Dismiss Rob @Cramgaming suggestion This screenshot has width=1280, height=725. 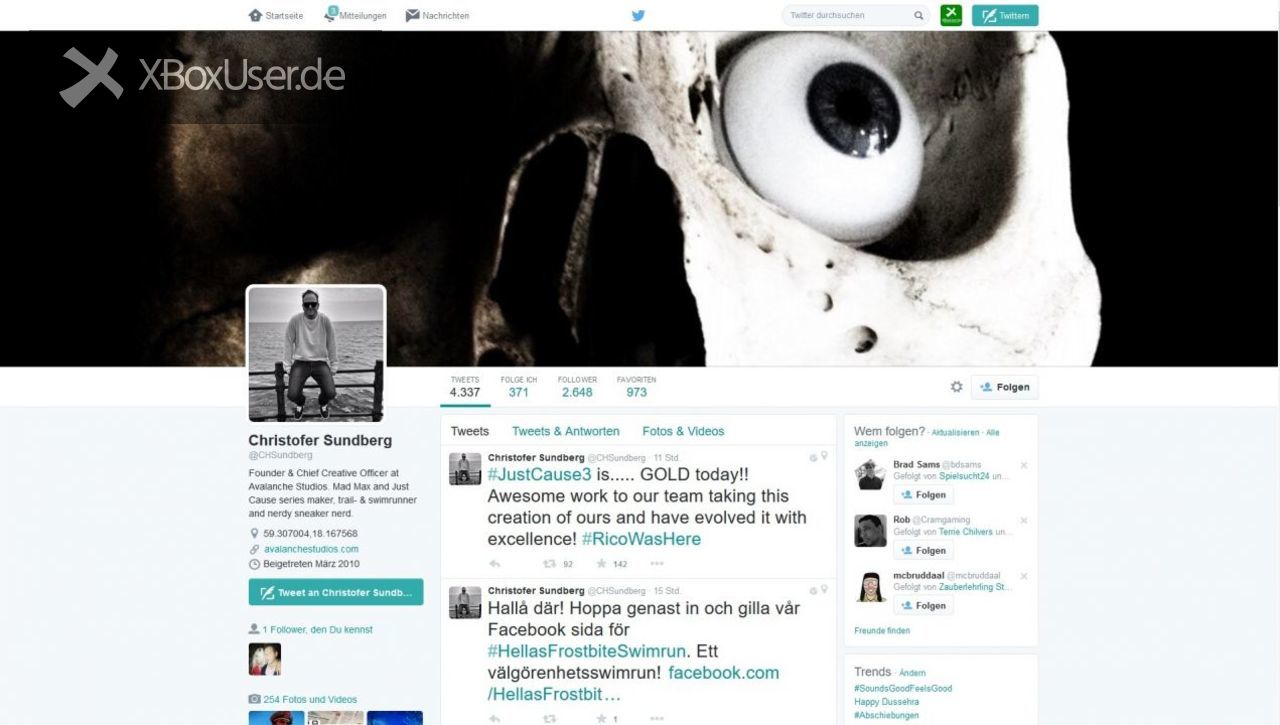tap(1024, 520)
